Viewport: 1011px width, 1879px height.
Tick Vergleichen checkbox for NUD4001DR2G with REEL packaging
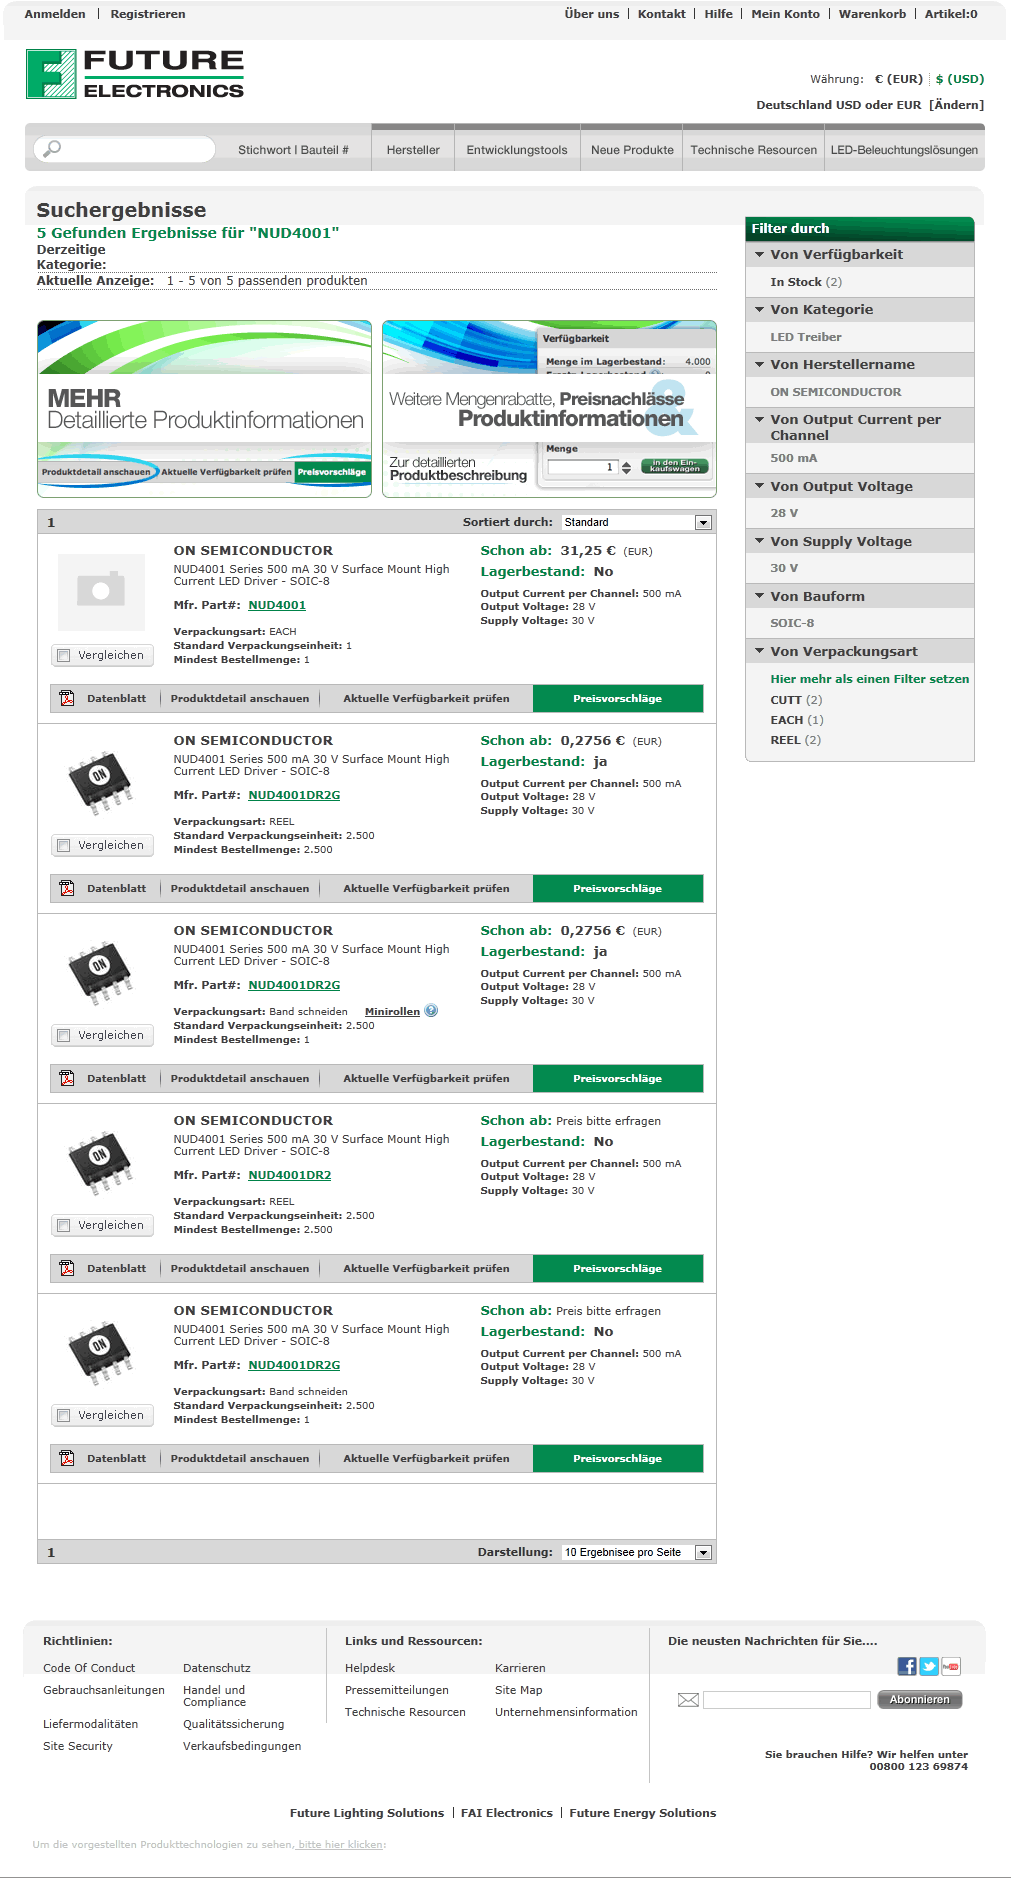coord(64,846)
